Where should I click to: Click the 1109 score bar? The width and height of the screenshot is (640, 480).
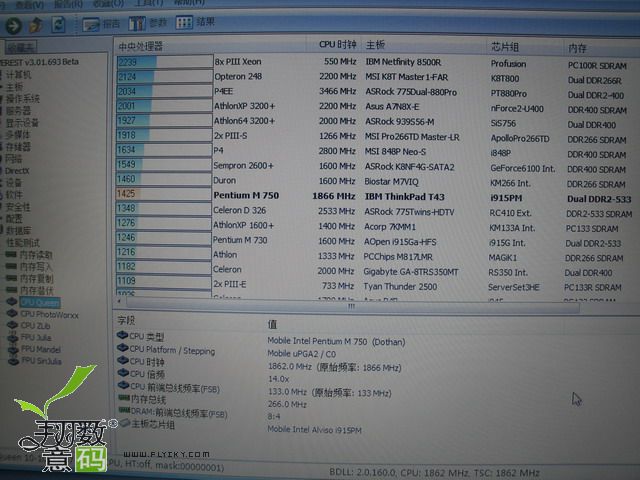[x=163, y=281]
